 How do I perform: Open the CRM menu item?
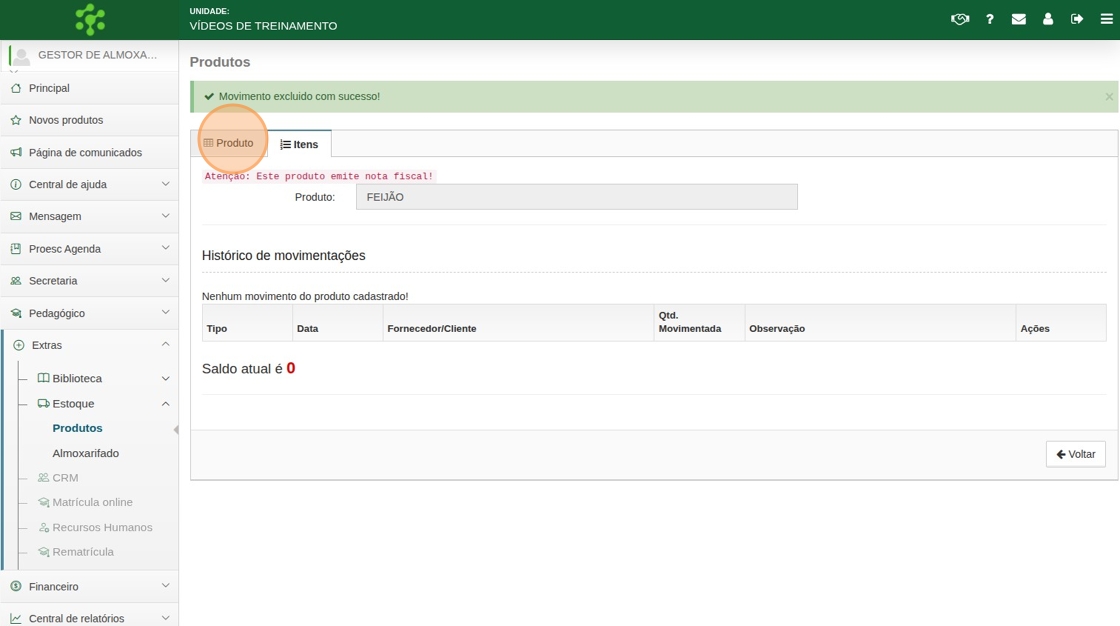point(65,477)
